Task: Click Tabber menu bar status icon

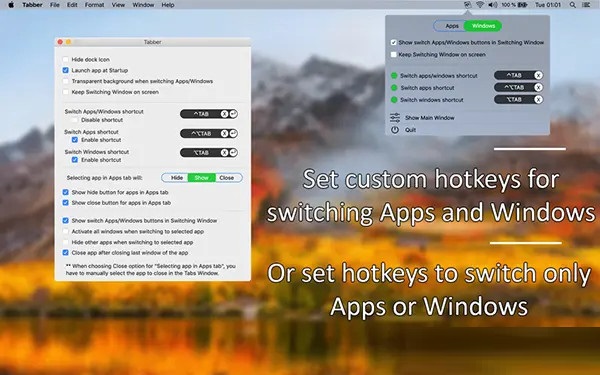Action: pyautogui.click(x=467, y=5)
